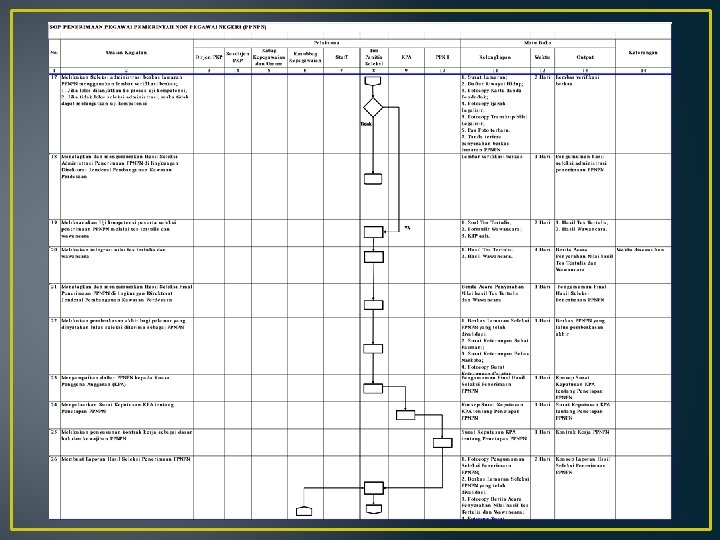Screen dimensions: 720x540
Task: Click the off-page connector below row 26 box
Action: (374, 509)
